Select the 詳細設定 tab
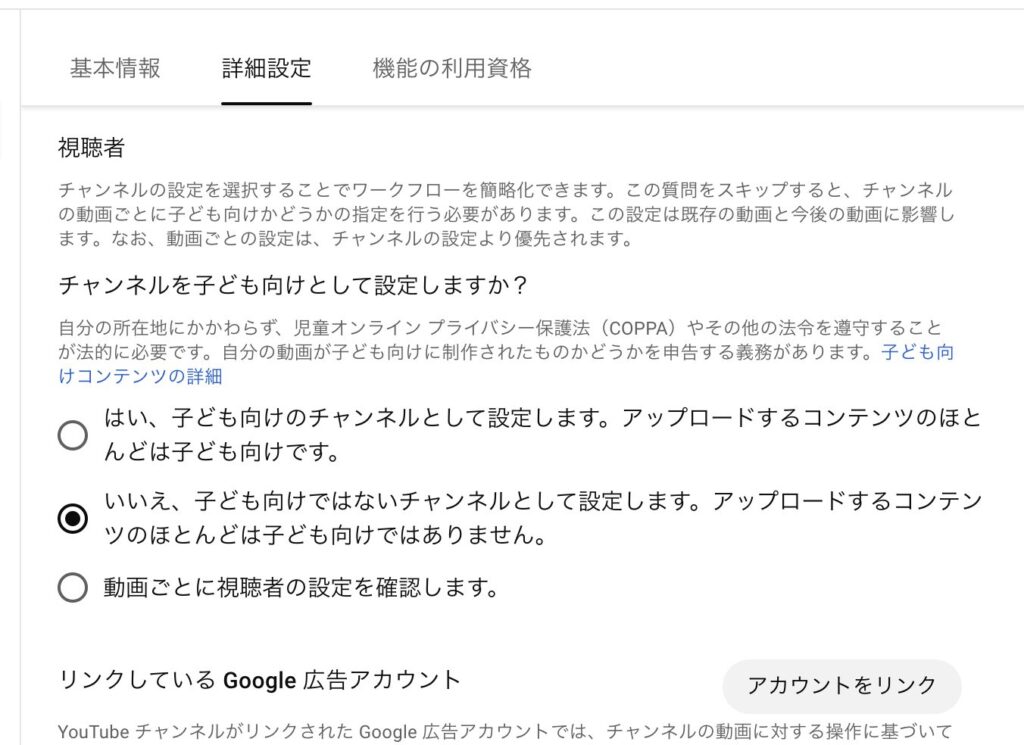This screenshot has width=1024, height=745. pyautogui.click(x=267, y=68)
